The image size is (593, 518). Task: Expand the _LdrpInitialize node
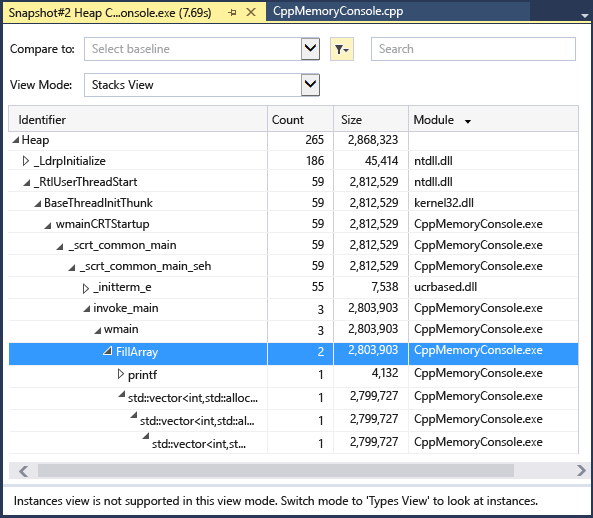(25, 161)
